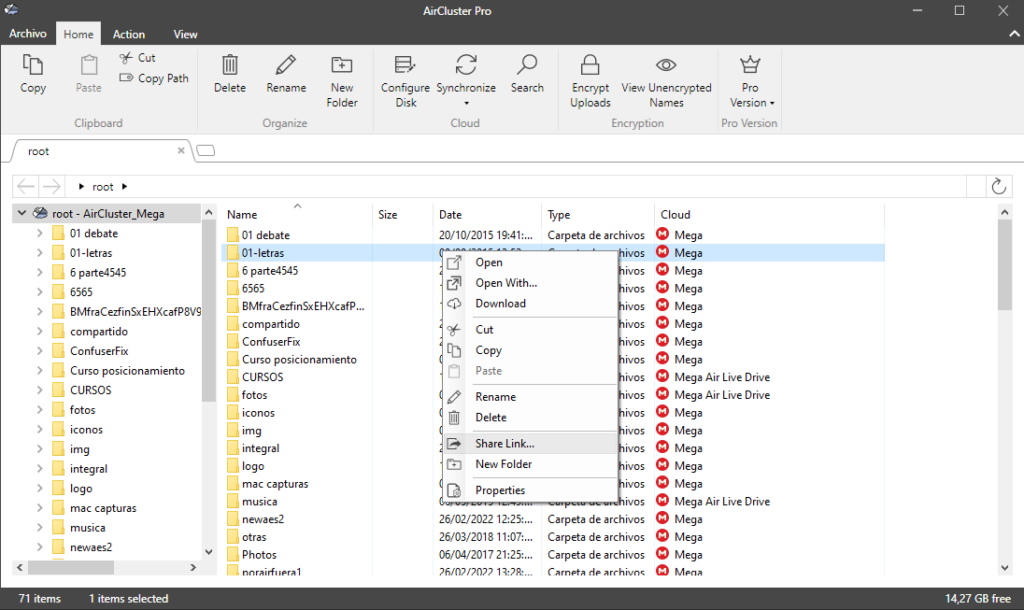Collapse the root - AirCluster_Mega tree node
This screenshot has height=610, width=1024.
22,213
